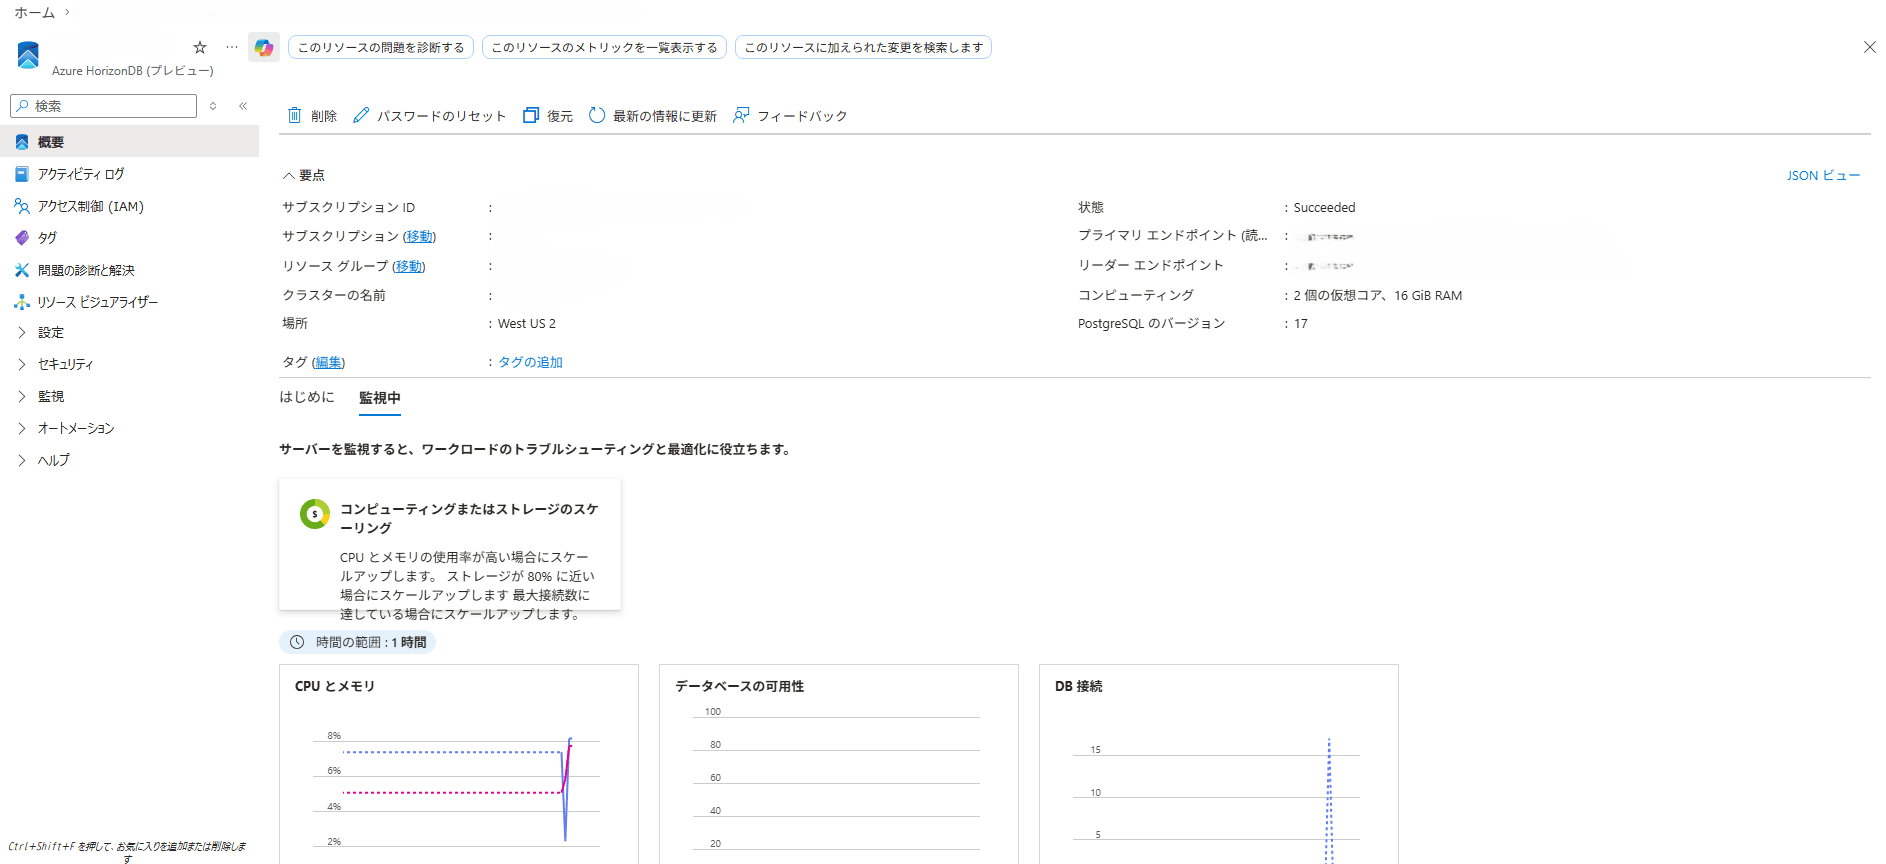This screenshot has width=1886, height=864.
Task: Click the フィードバック person icon
Action: 741,116
